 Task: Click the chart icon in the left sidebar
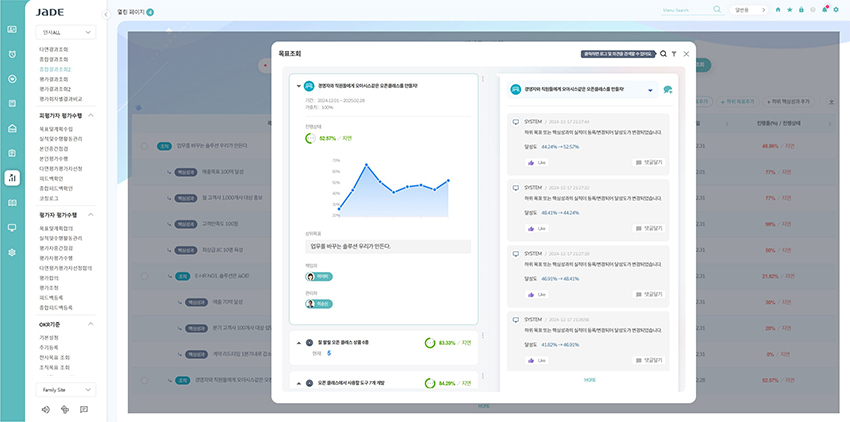click(12, 178)
